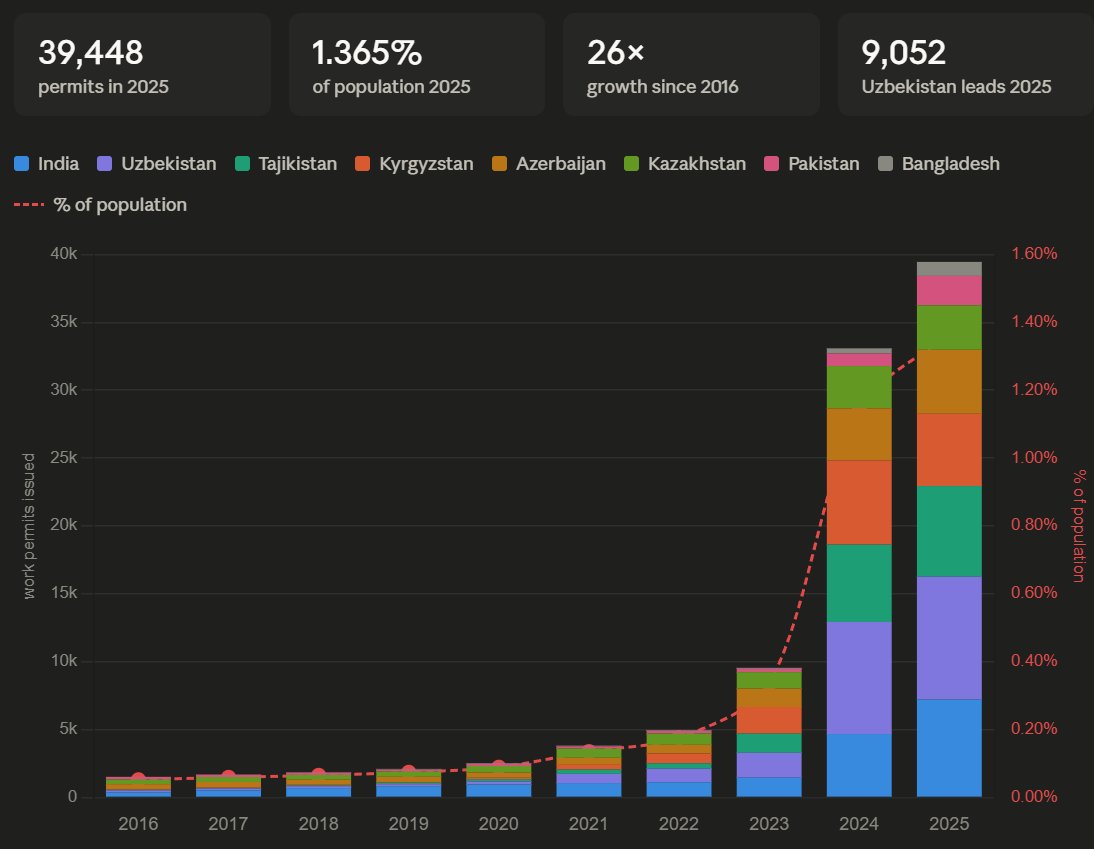Image resolution: width=1094 pixels, height=849 pixels.
Task: Toggle the % of population dashed line
Action: pyautogui.click(x=100, y=205)
